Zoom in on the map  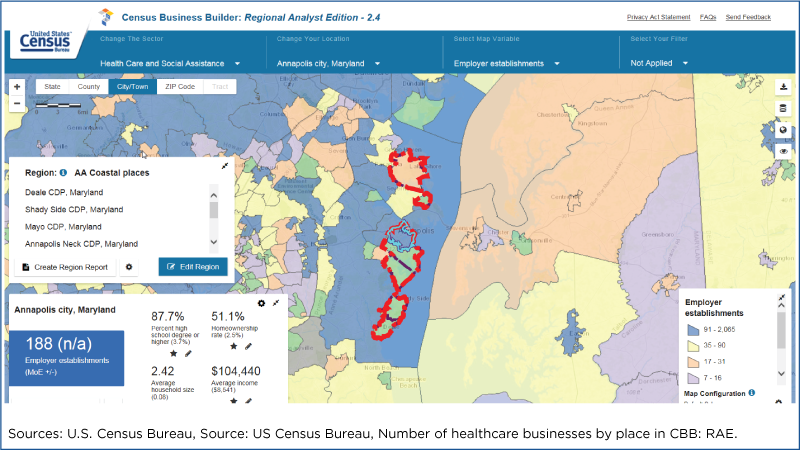(17, 87)
